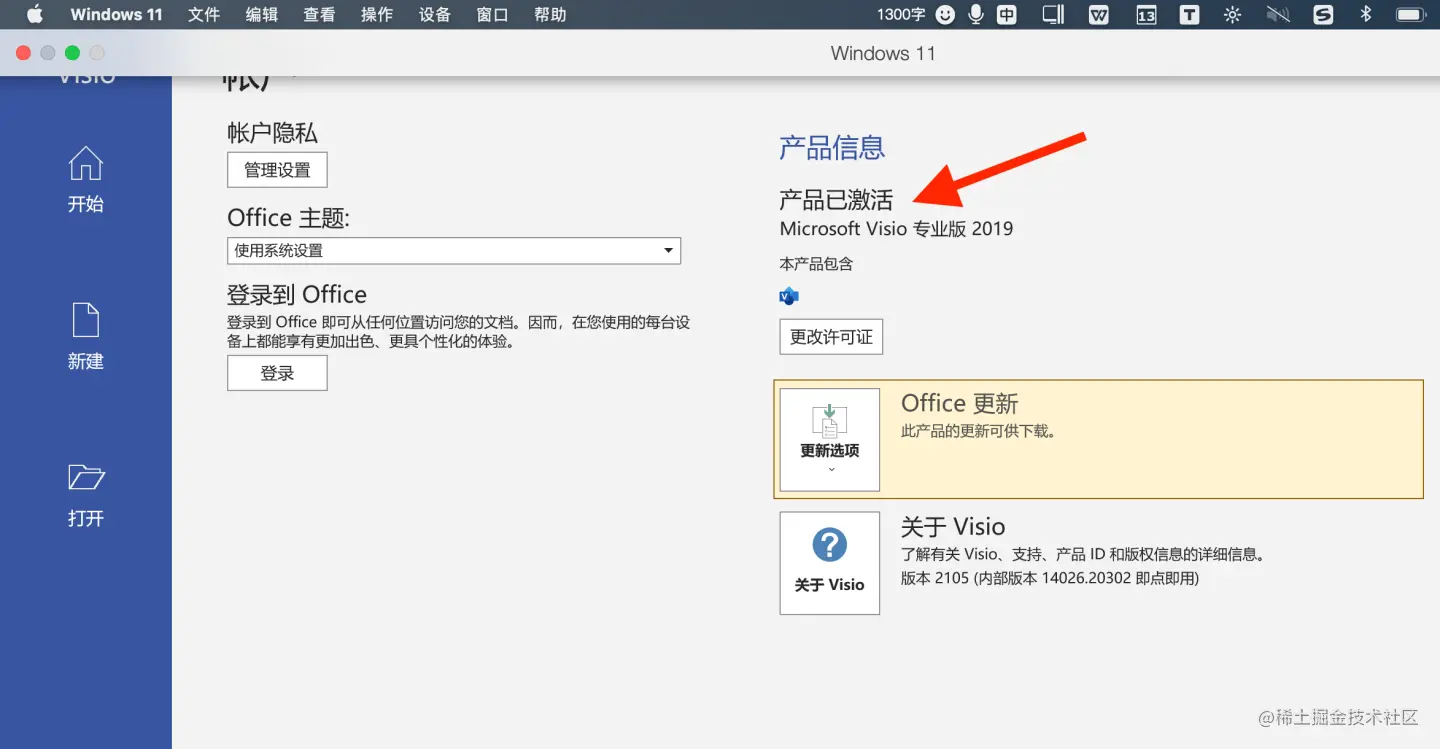Expand the Office 主题 dropdown

pos(454,251)
